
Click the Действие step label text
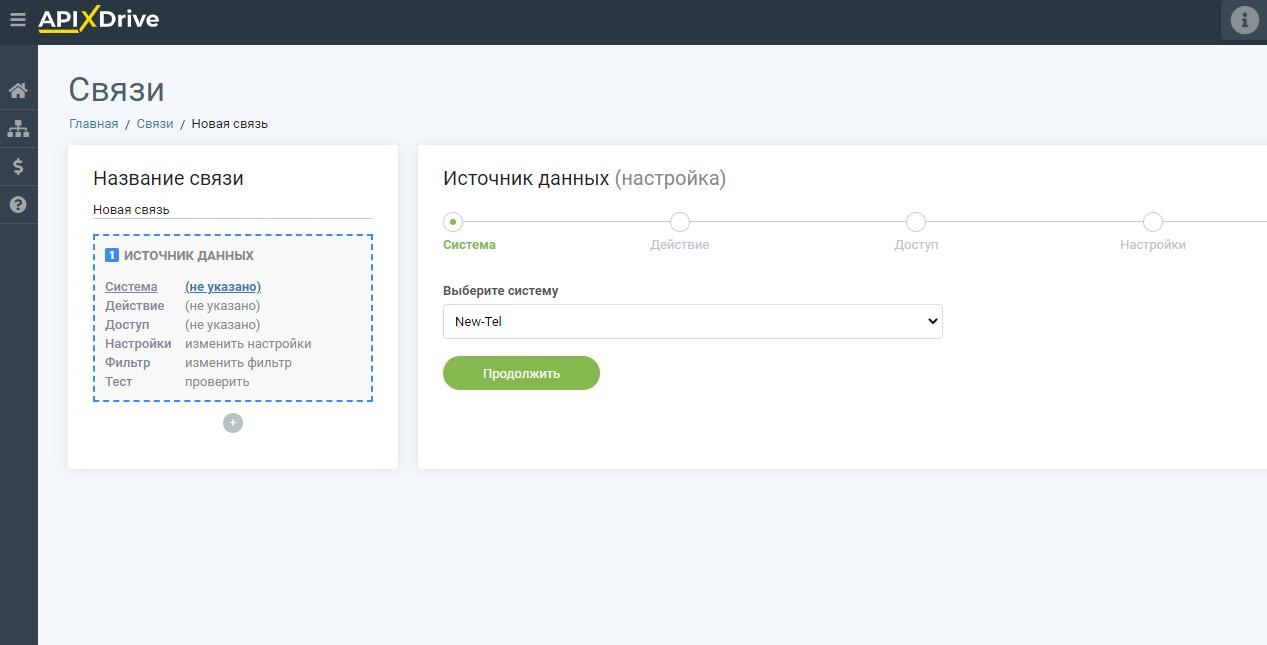680,245
